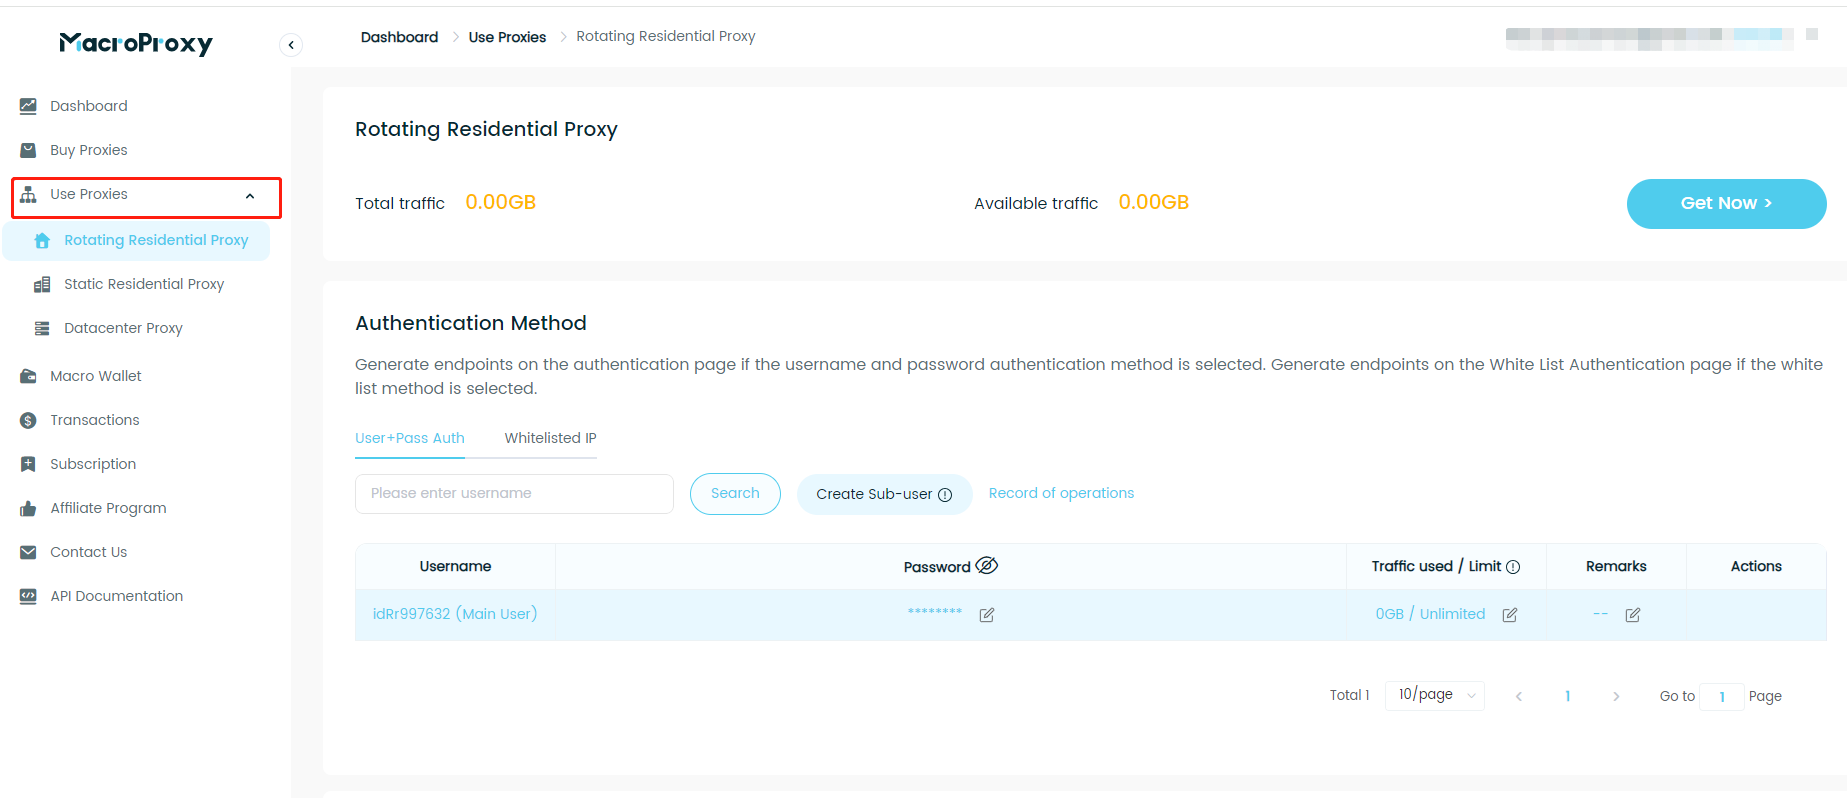This screenshot has height=798, width=1847.
Task: Go to next page arrow
Action: tap(1616, 696)
